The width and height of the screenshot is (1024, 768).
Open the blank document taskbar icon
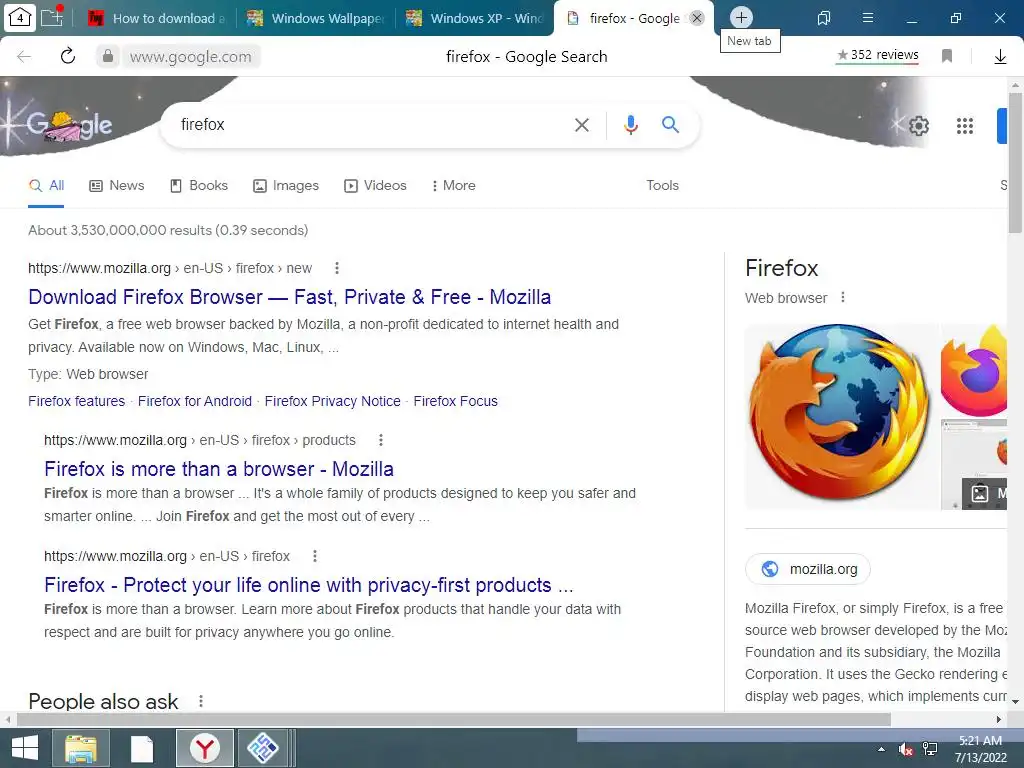(142, 748)
